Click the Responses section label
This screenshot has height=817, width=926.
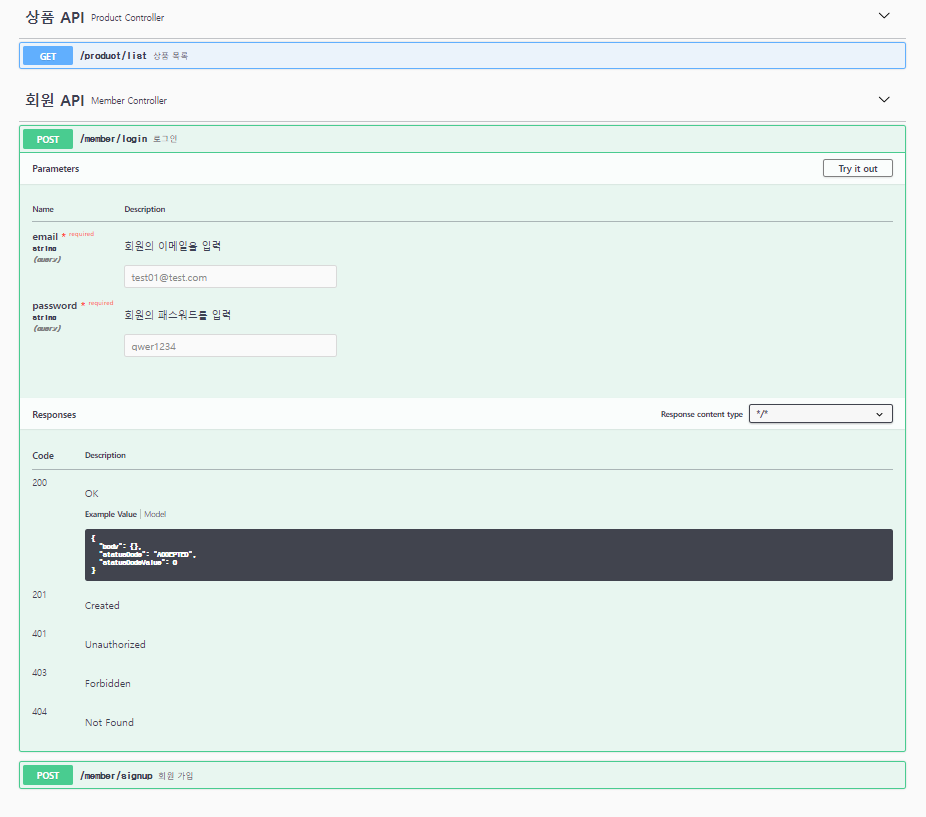54,415
